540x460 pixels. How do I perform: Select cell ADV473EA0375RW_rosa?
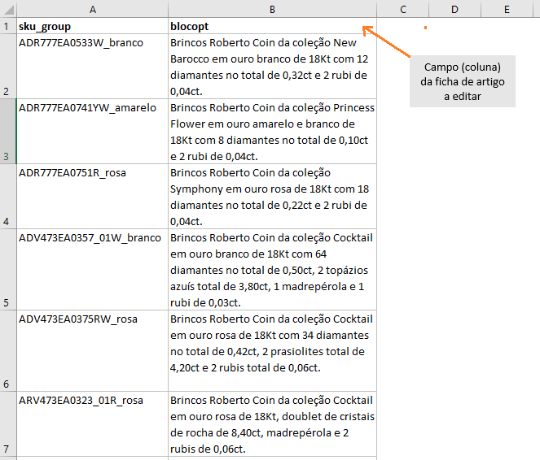point(92,351)
